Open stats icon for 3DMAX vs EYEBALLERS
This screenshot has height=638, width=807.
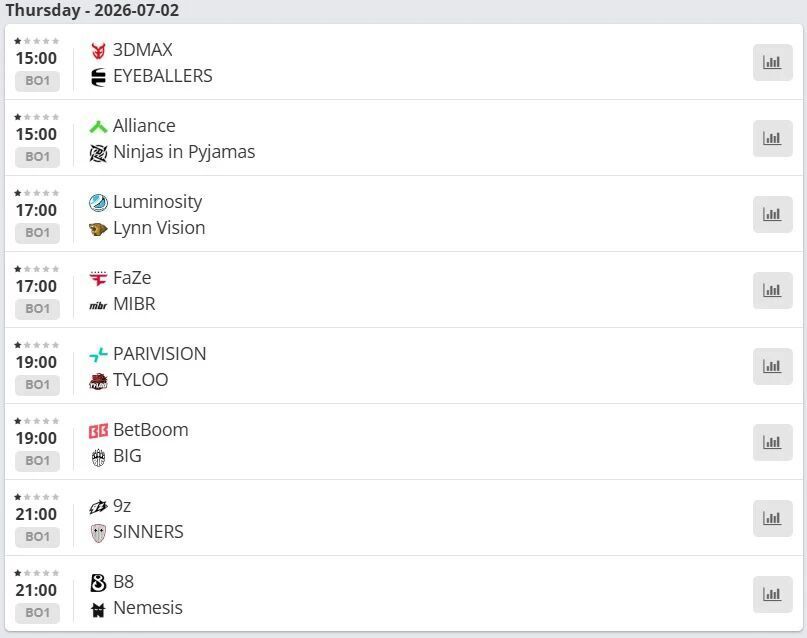pyautogui.click(x=773, y=62)
